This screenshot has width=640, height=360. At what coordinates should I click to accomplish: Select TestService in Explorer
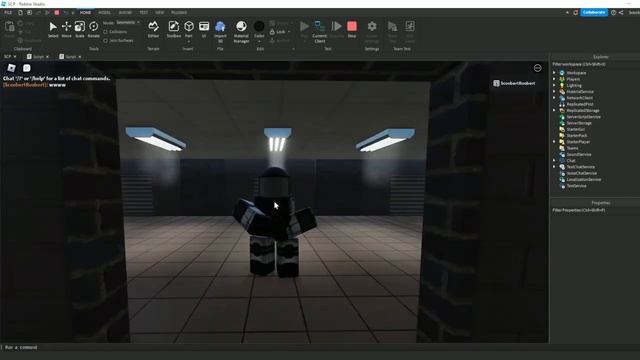tap(576, 186)
